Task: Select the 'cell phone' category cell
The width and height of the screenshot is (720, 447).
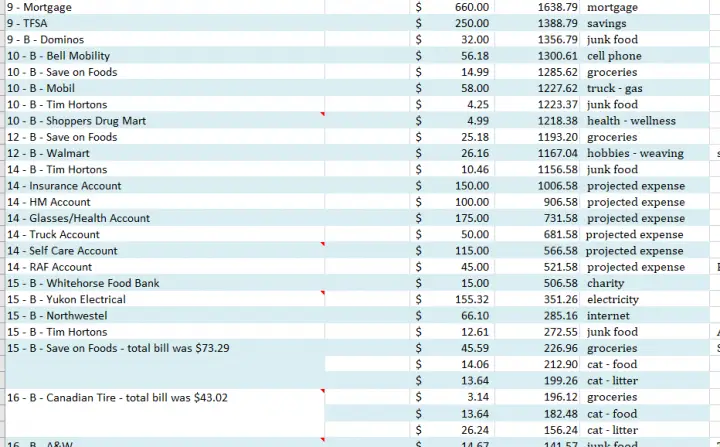Action: 645,56
